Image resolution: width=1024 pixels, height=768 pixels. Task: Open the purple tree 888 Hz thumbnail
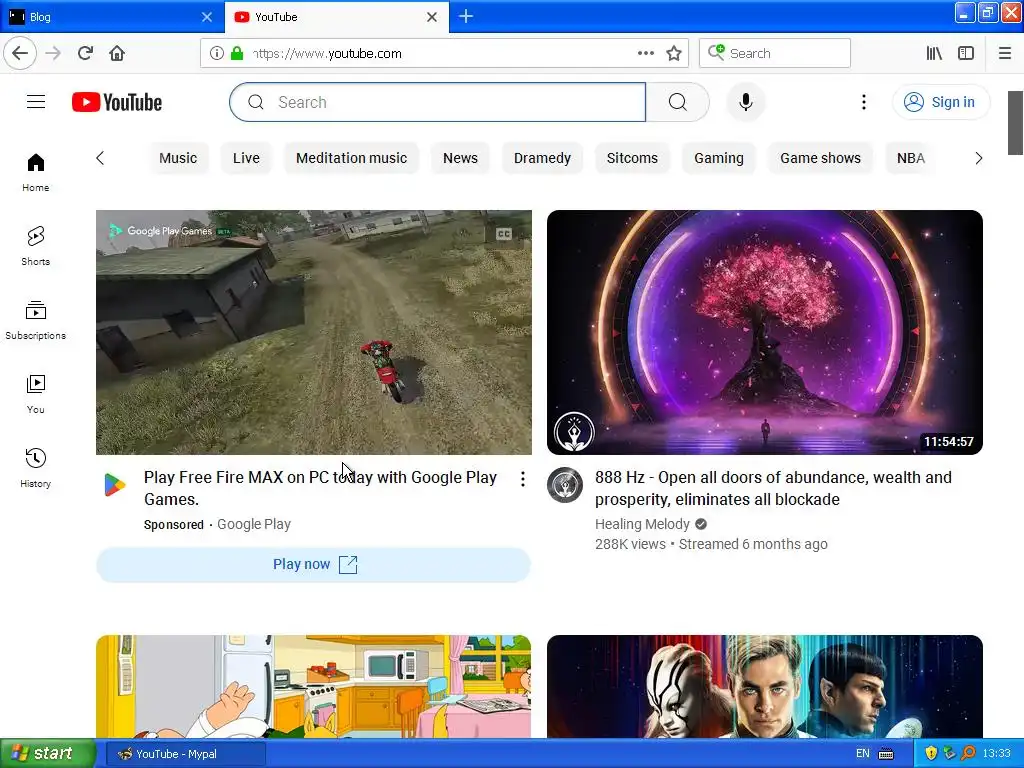point(765,332)
